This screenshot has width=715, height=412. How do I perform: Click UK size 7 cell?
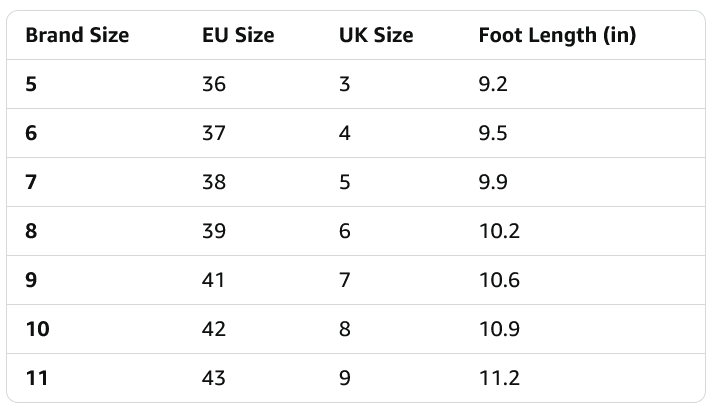point(345,280)
